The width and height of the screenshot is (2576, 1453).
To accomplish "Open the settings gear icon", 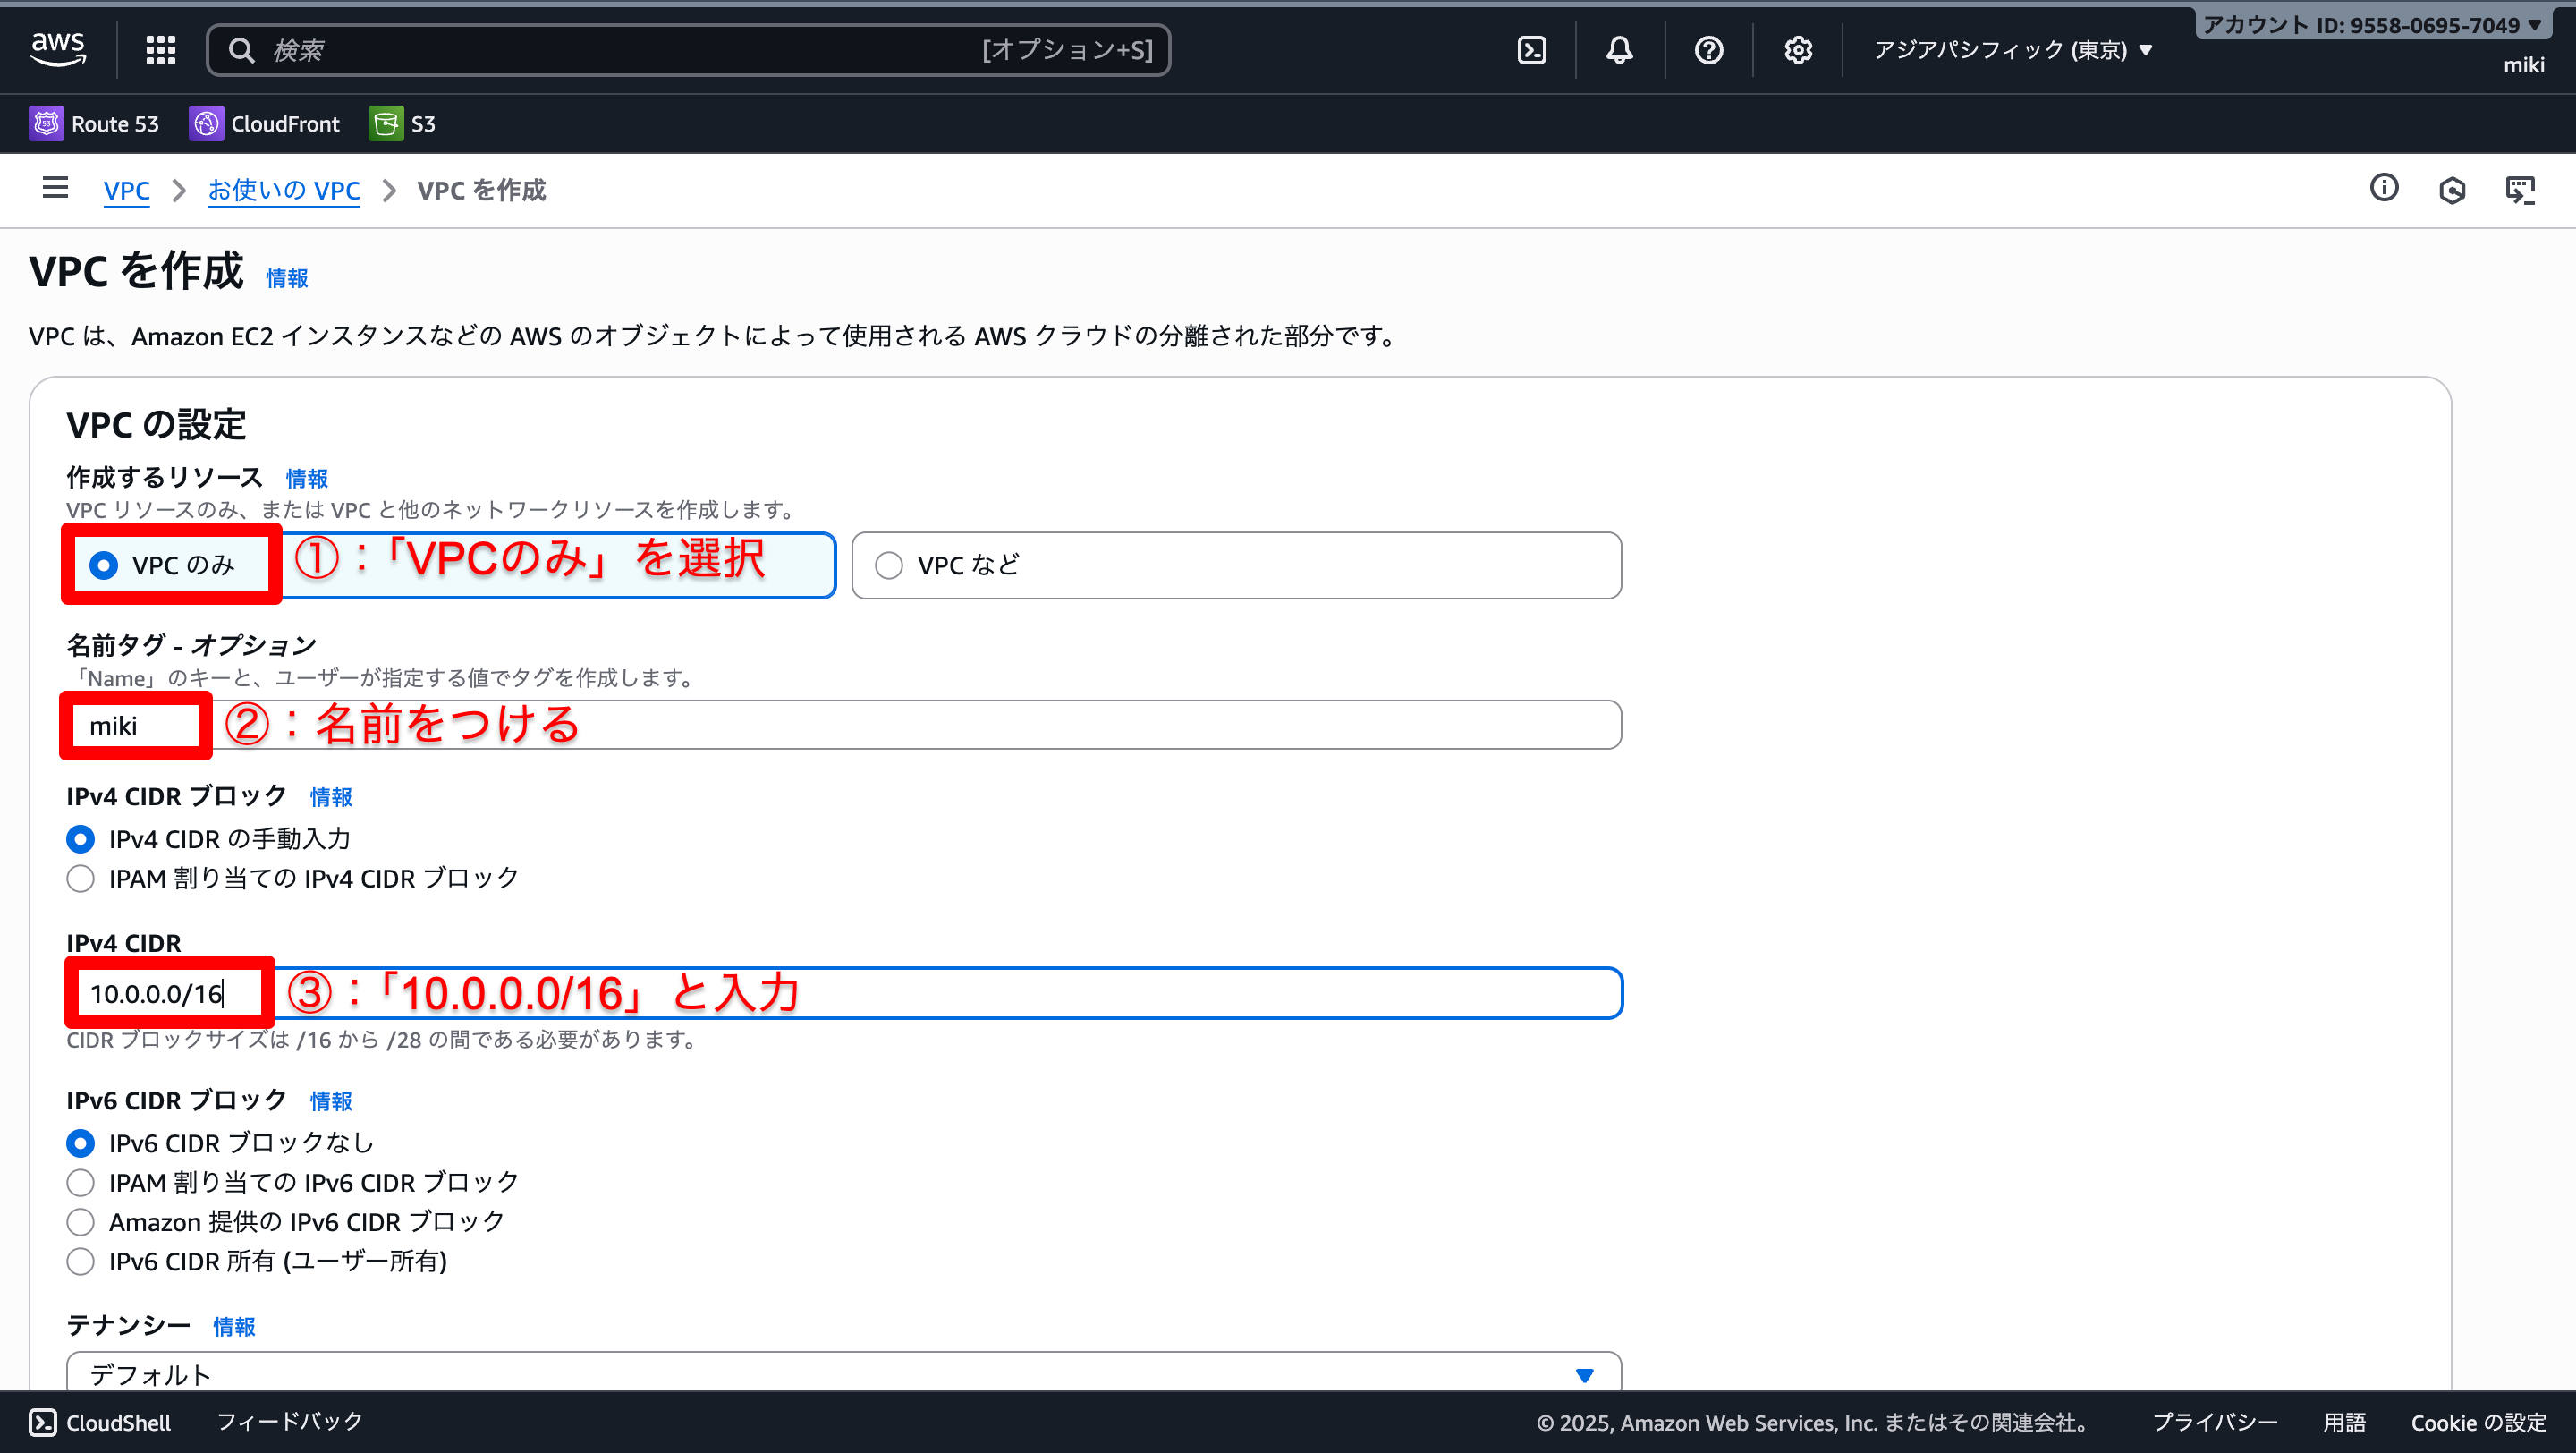I will pyautogui.click(x=1797, y=49).
